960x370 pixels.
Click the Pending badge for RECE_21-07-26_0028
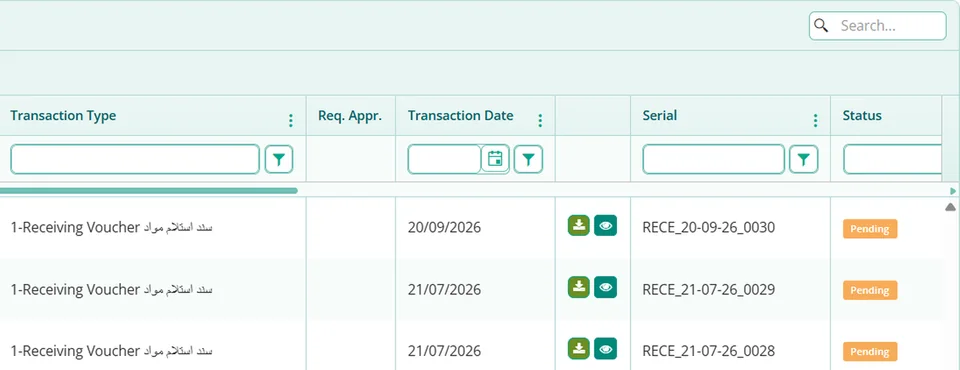pyautogui.click(x=870, y=352)
